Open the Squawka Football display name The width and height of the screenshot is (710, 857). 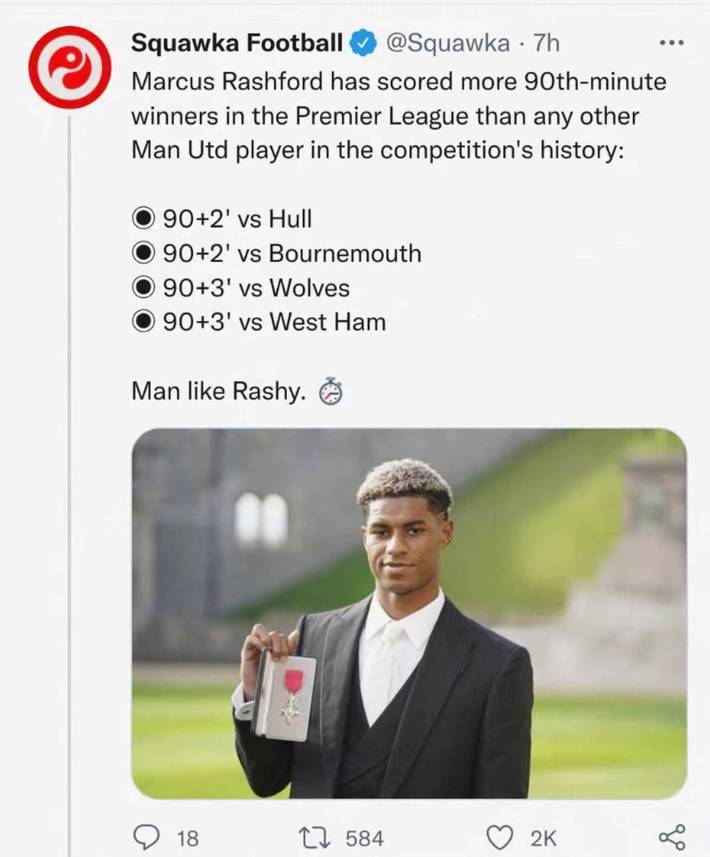click(237, 43)
